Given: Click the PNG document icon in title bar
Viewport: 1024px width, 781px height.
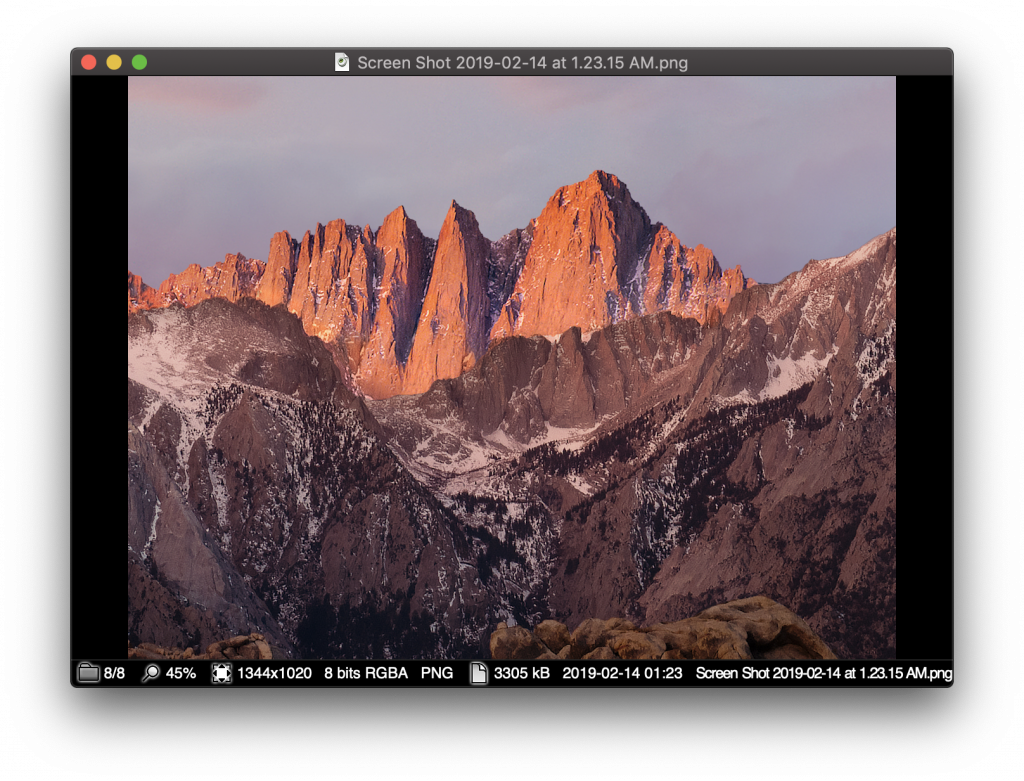Looking at the screenshot, I should click(x=342, y=62).
